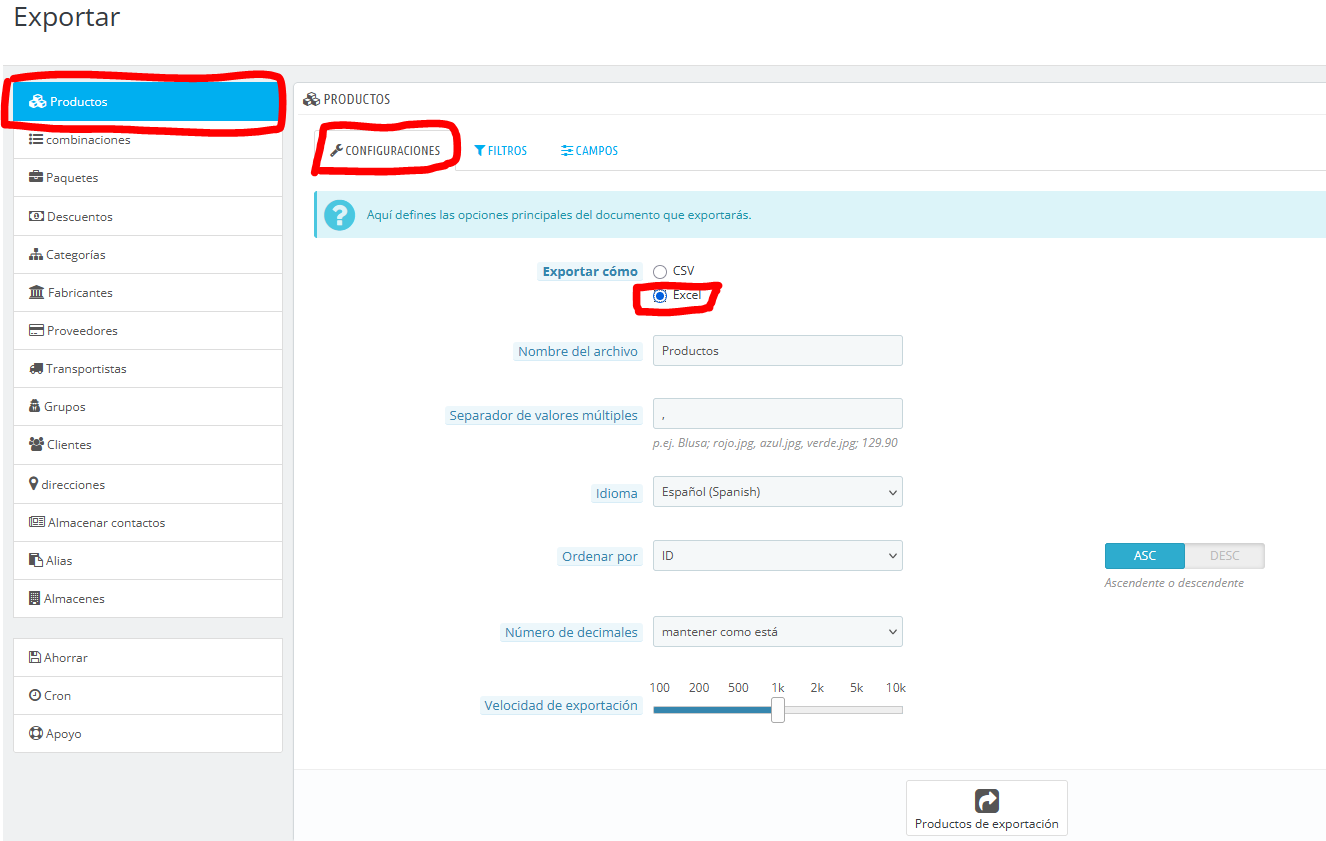Select the Excel export format radio

[x=660, y=296]
